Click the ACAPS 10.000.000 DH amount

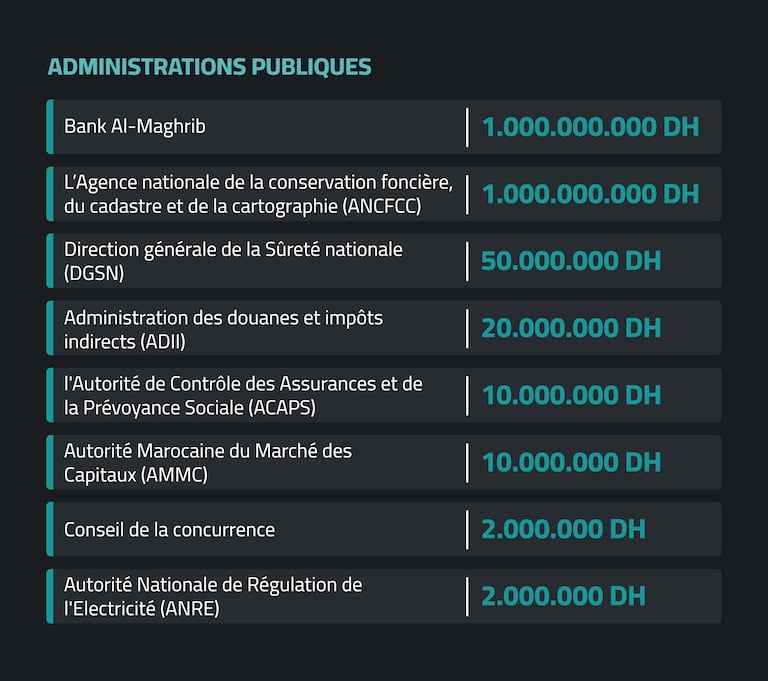click(x=571, y=395)
